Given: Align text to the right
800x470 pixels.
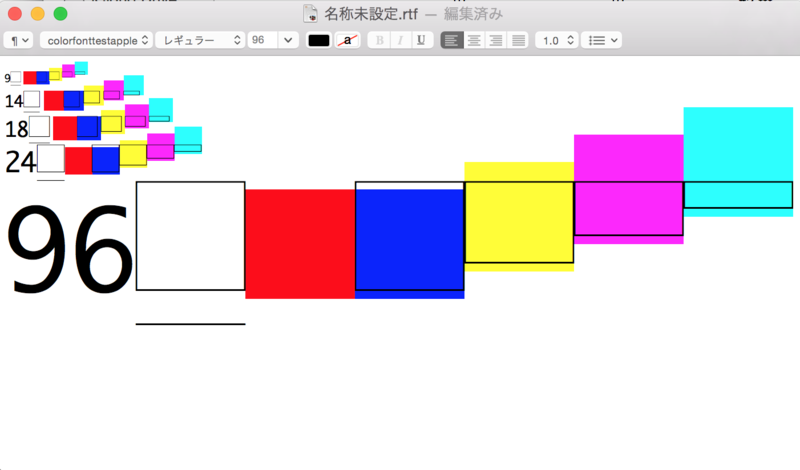Looking at the screenshot, I should coord(496,40).
